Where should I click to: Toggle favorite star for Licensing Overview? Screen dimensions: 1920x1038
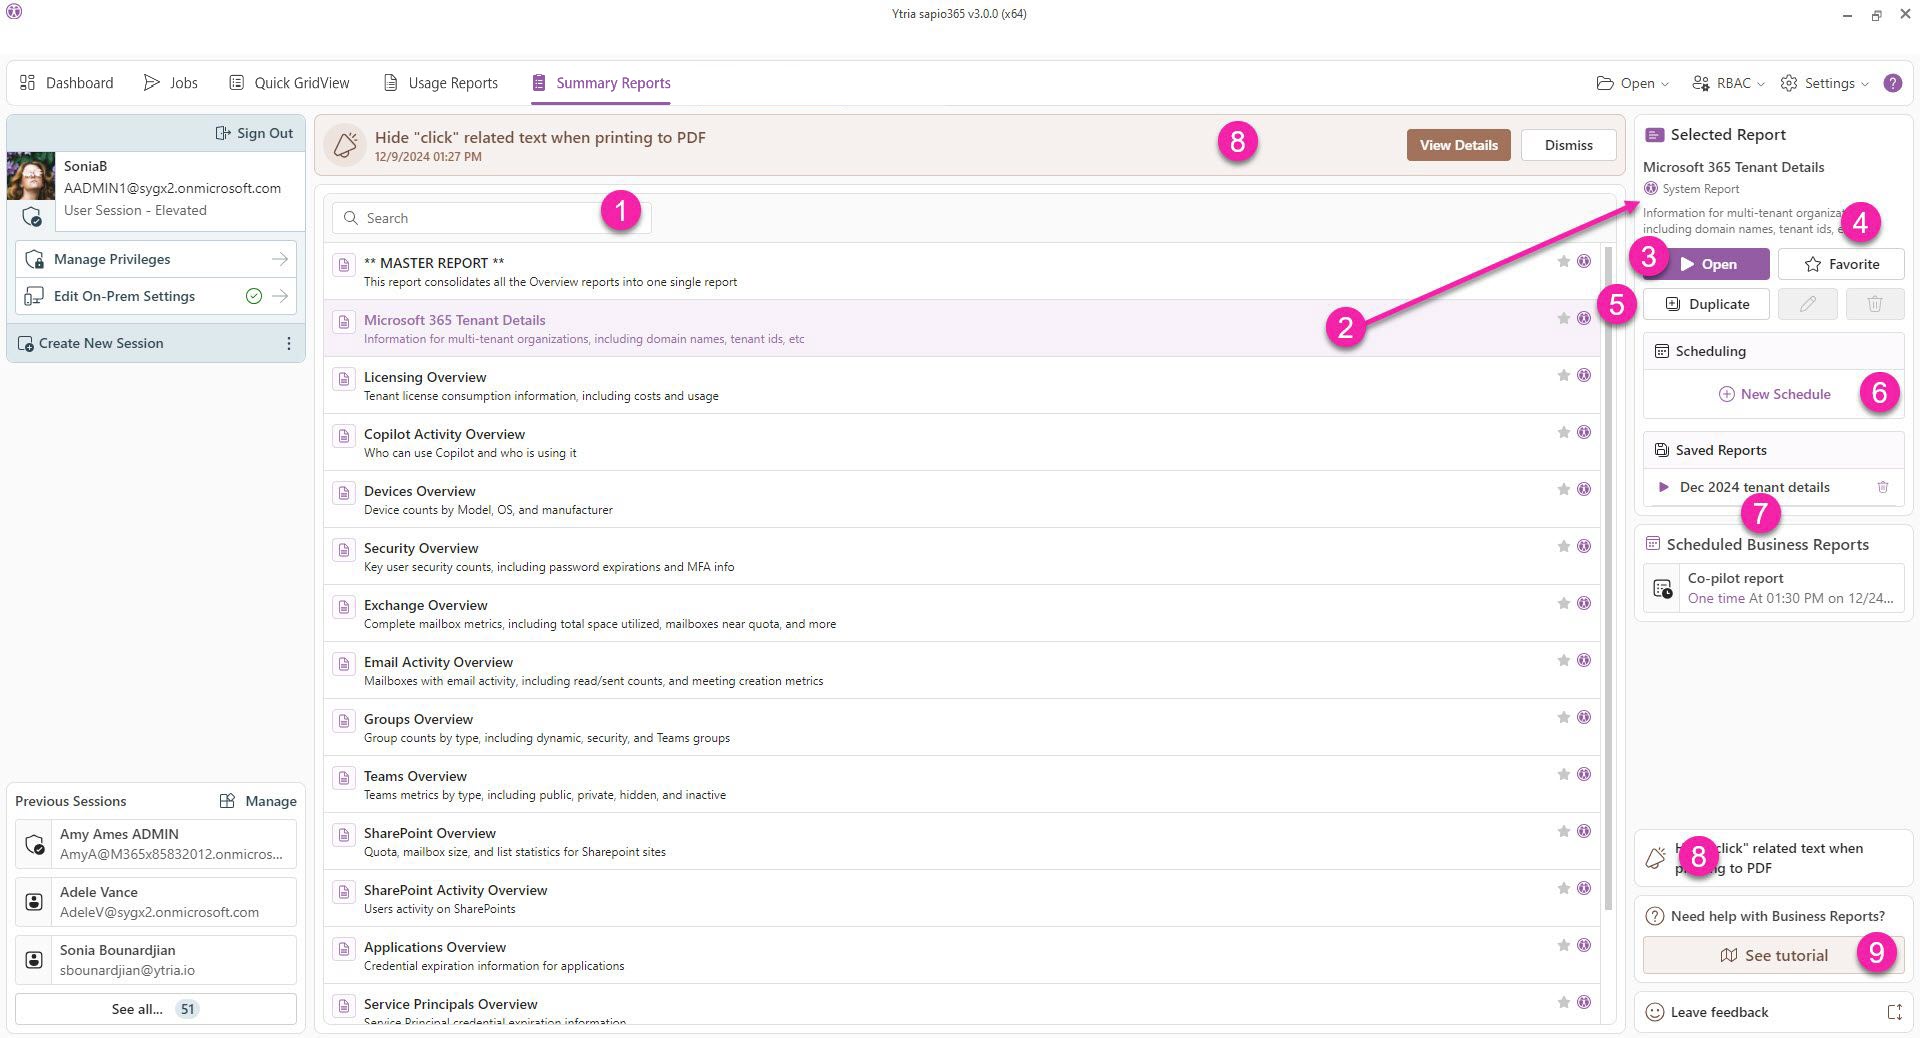tap(1563, 375)
